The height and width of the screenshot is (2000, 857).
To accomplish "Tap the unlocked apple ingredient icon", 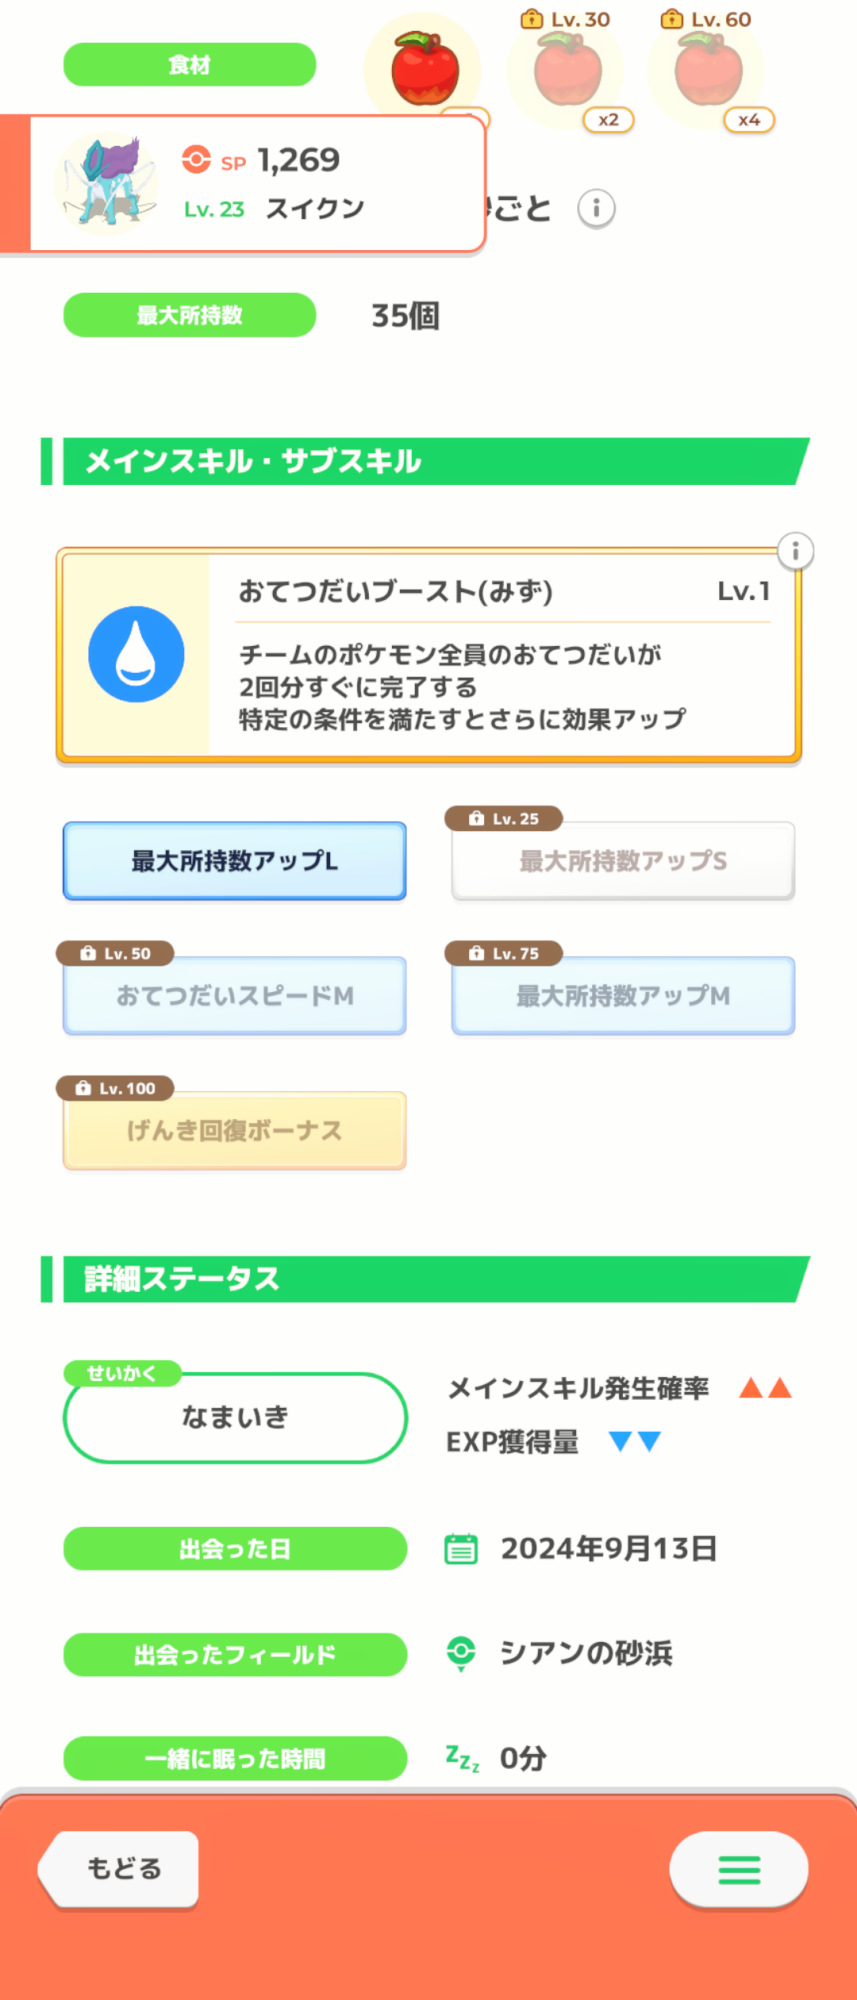I will coord(424,67).
